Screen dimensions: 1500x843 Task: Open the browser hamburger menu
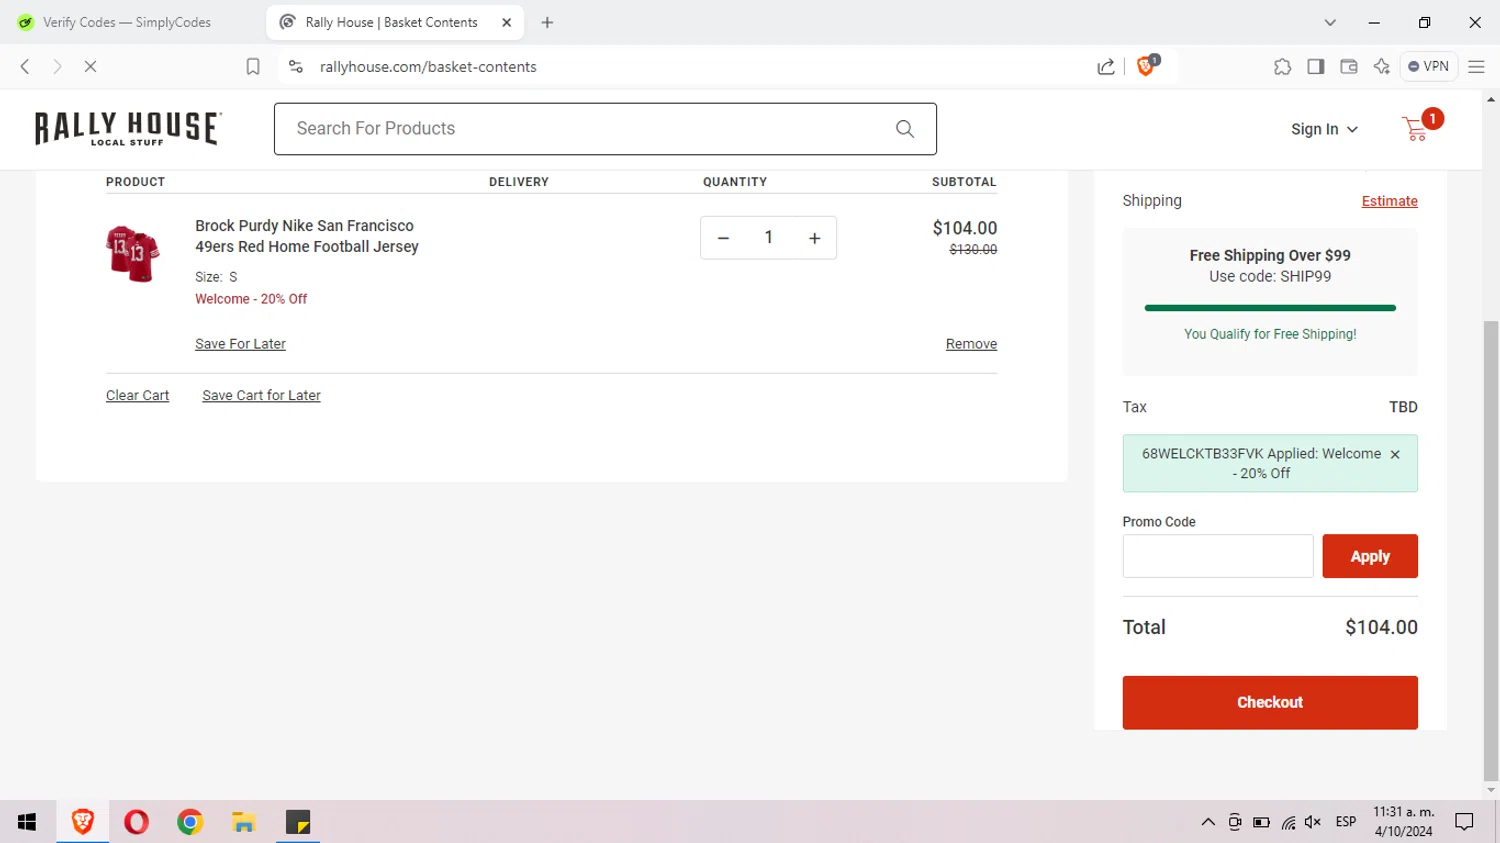(1477, 66)
